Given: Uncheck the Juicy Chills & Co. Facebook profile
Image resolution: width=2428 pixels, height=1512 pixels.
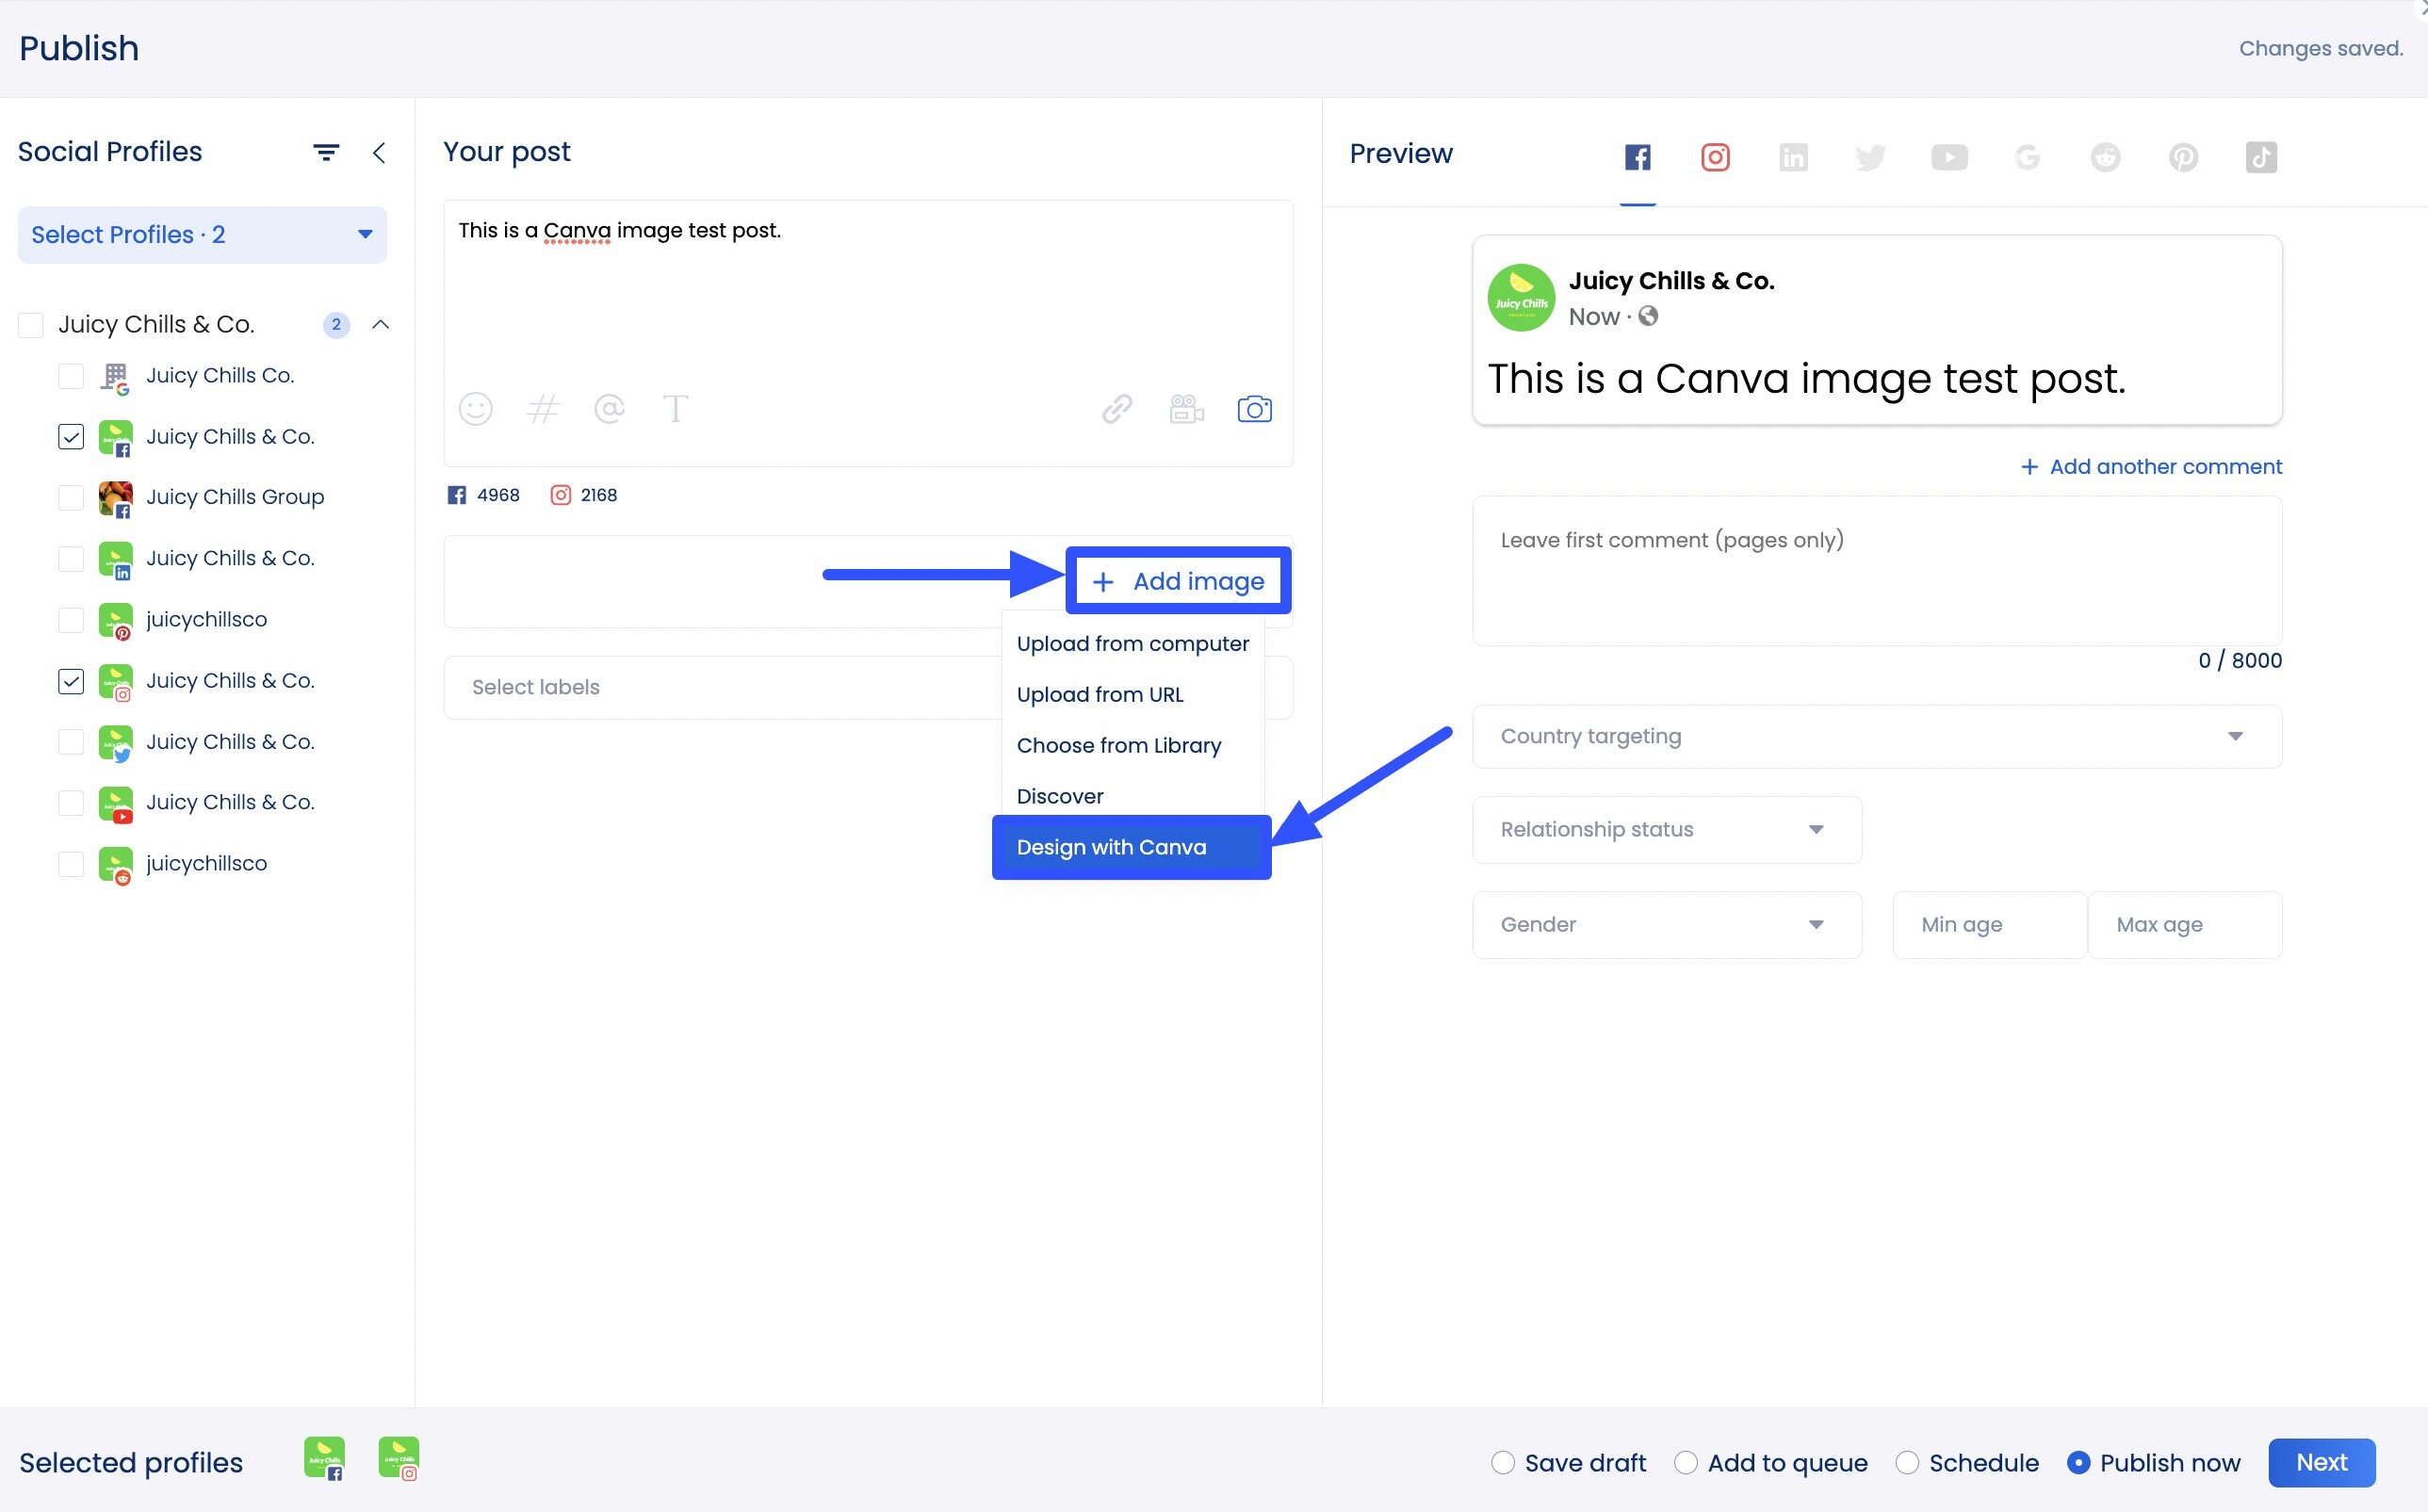Looking at the screenshot, I should click(70, 437).
